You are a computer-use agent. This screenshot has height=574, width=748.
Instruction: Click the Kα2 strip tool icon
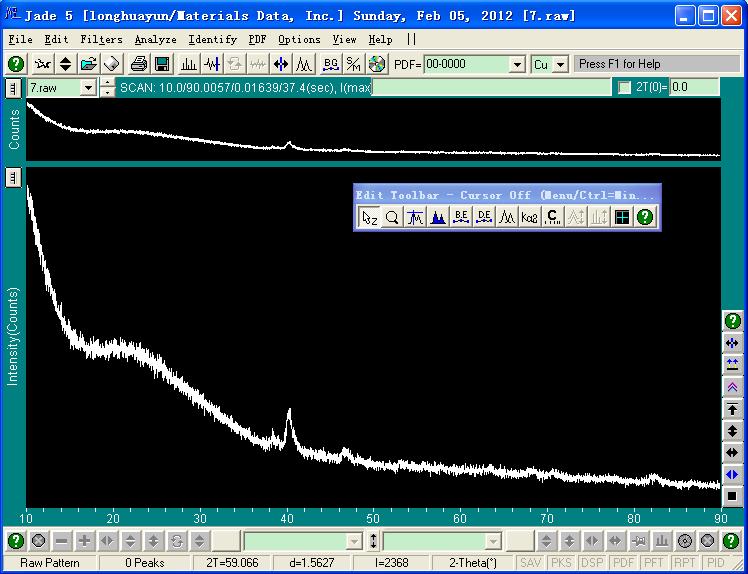click(529, 217)
